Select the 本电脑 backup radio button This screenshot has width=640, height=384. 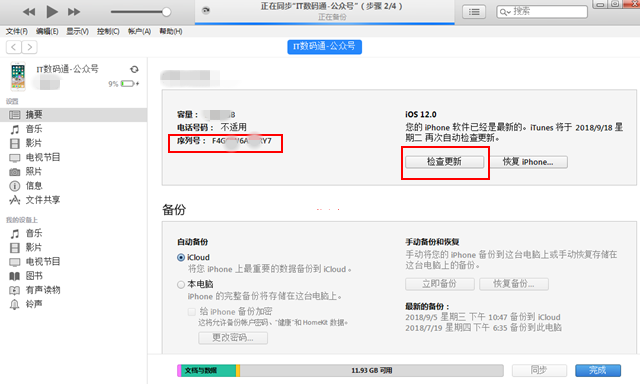pos(181,284)
